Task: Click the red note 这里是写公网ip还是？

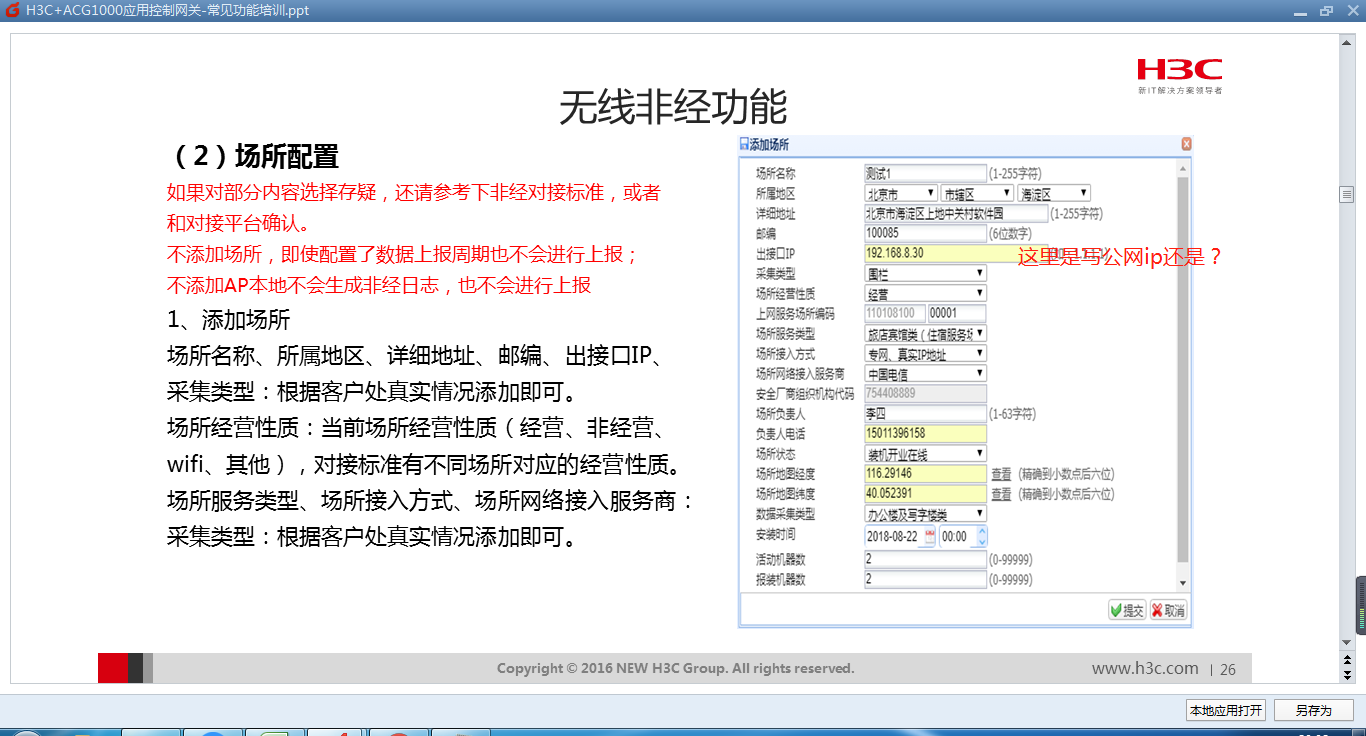Action: pos(1121,256)
